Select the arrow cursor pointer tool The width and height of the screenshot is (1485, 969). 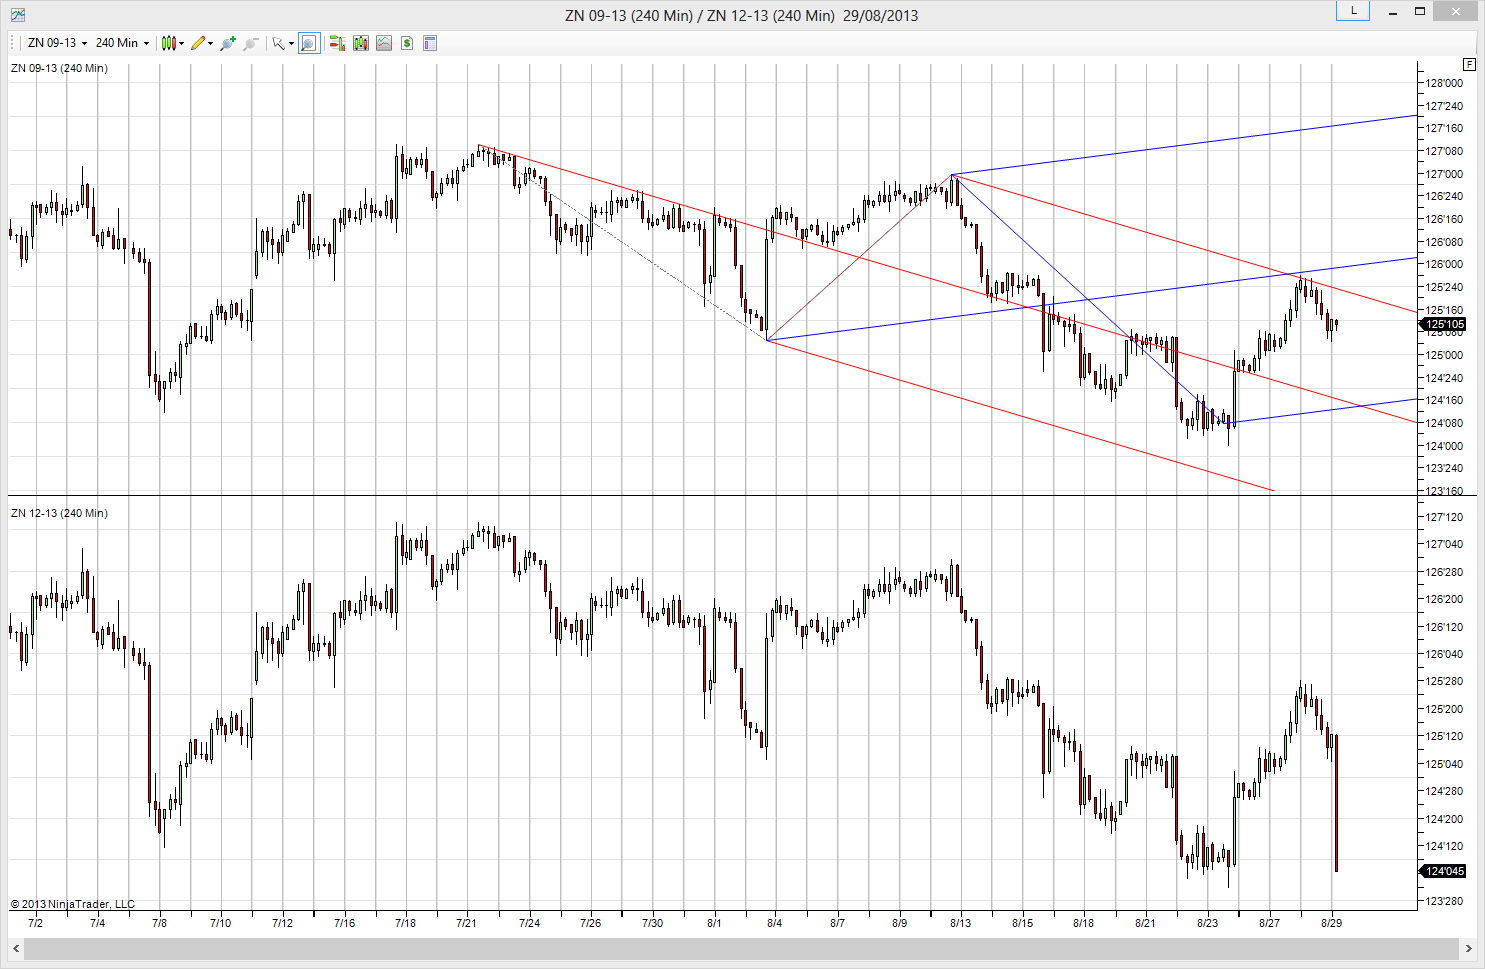(x=279, y=43)
